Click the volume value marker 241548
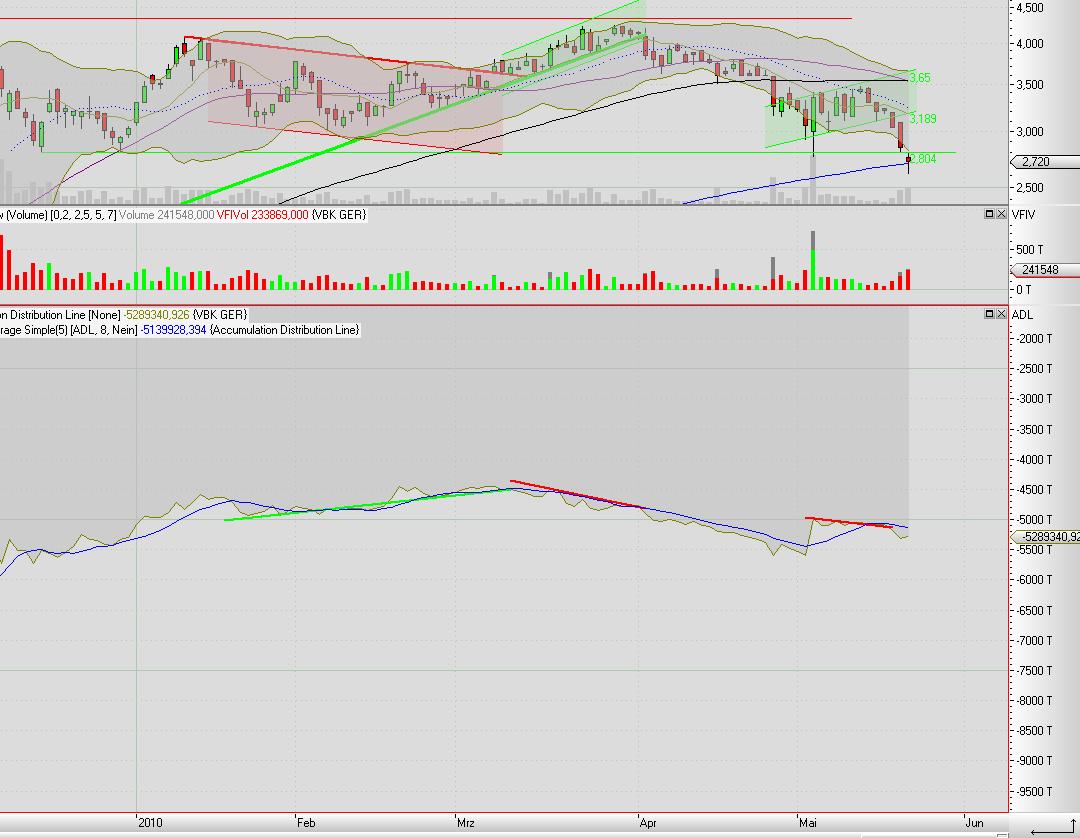This screenshot has height=838, width=1080. [x=1044, y=270]
